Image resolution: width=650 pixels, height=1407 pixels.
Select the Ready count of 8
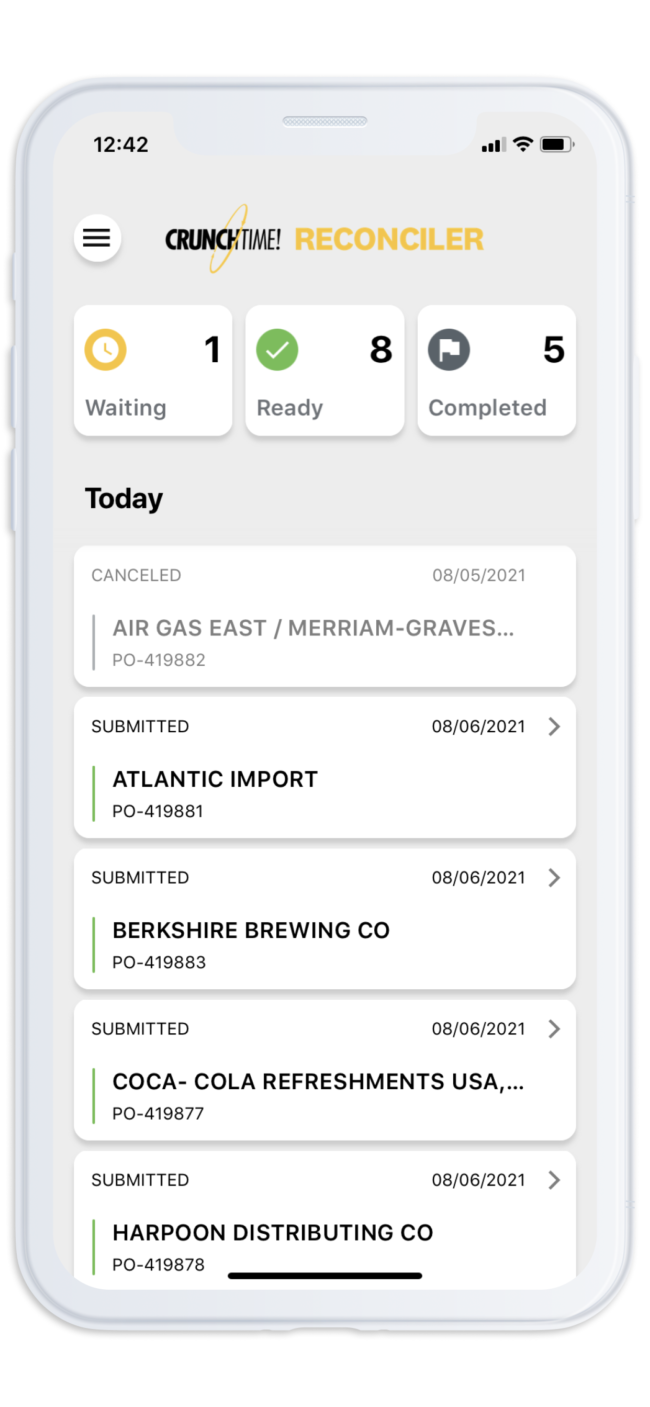(x=381, y=349)
